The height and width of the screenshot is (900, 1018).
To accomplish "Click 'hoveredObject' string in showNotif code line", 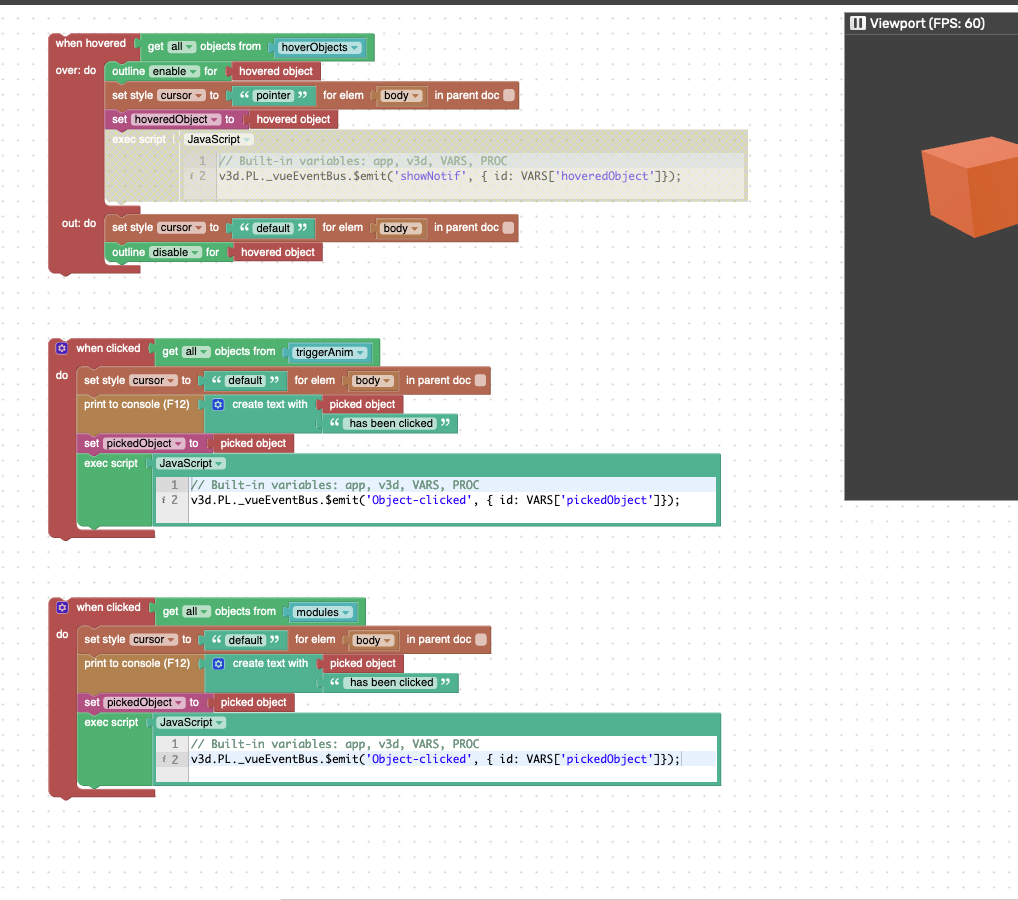I will (x=604, y=176).
